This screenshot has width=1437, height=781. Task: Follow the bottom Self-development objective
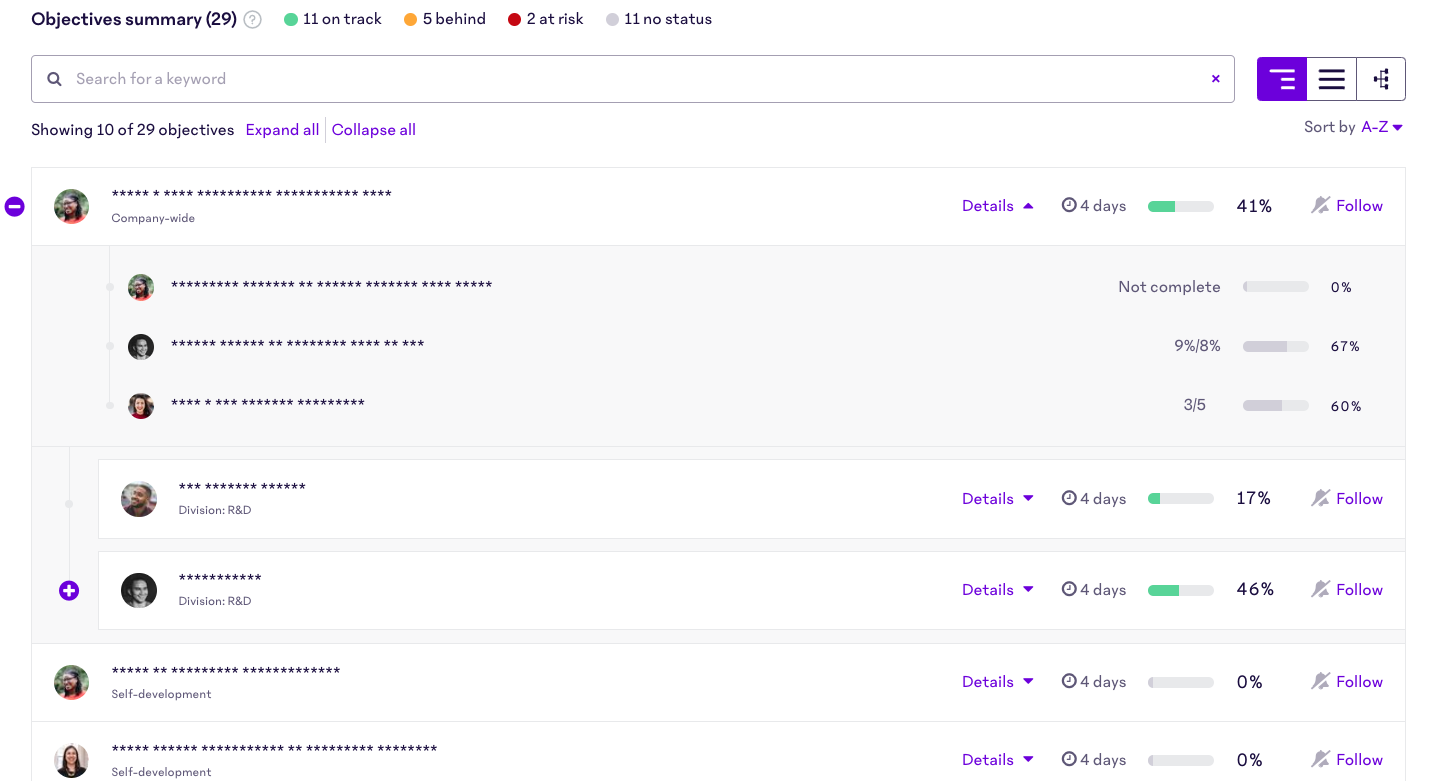pyautogui.click(x=1359, y=759)
